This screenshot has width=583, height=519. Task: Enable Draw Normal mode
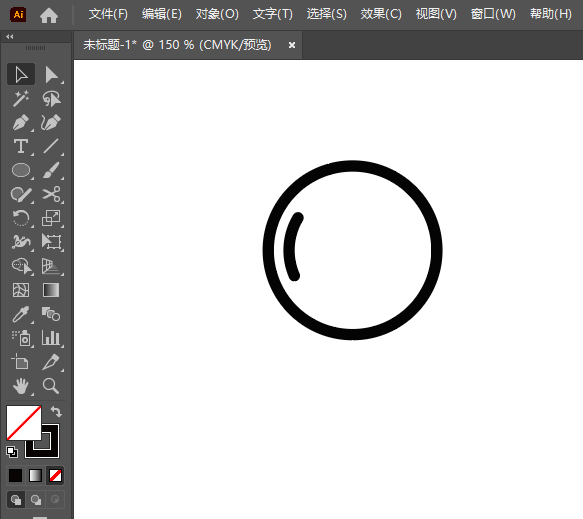[16, 499]
